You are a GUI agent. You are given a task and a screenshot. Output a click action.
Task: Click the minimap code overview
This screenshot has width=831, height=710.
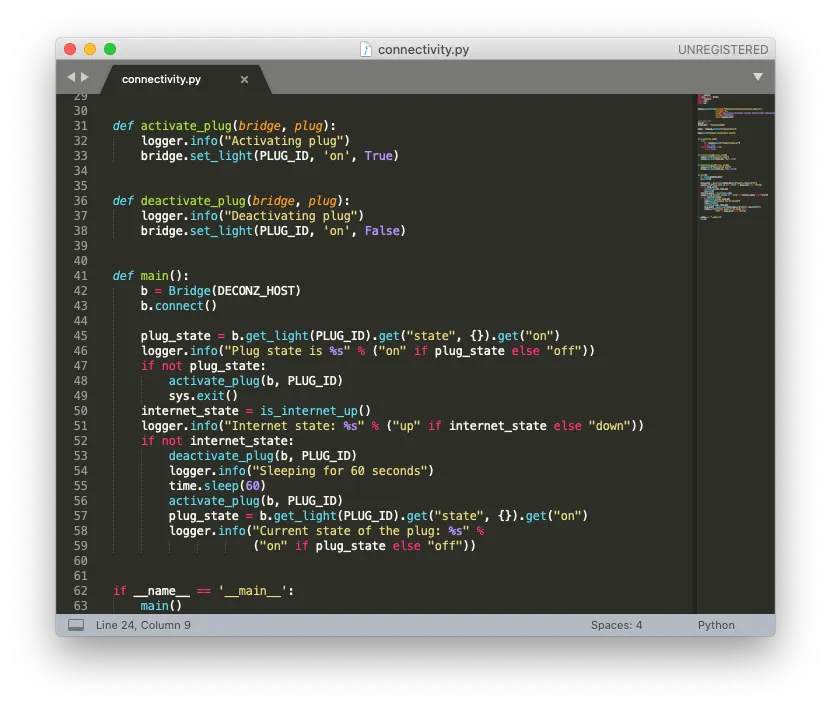[x=736, y=157]
